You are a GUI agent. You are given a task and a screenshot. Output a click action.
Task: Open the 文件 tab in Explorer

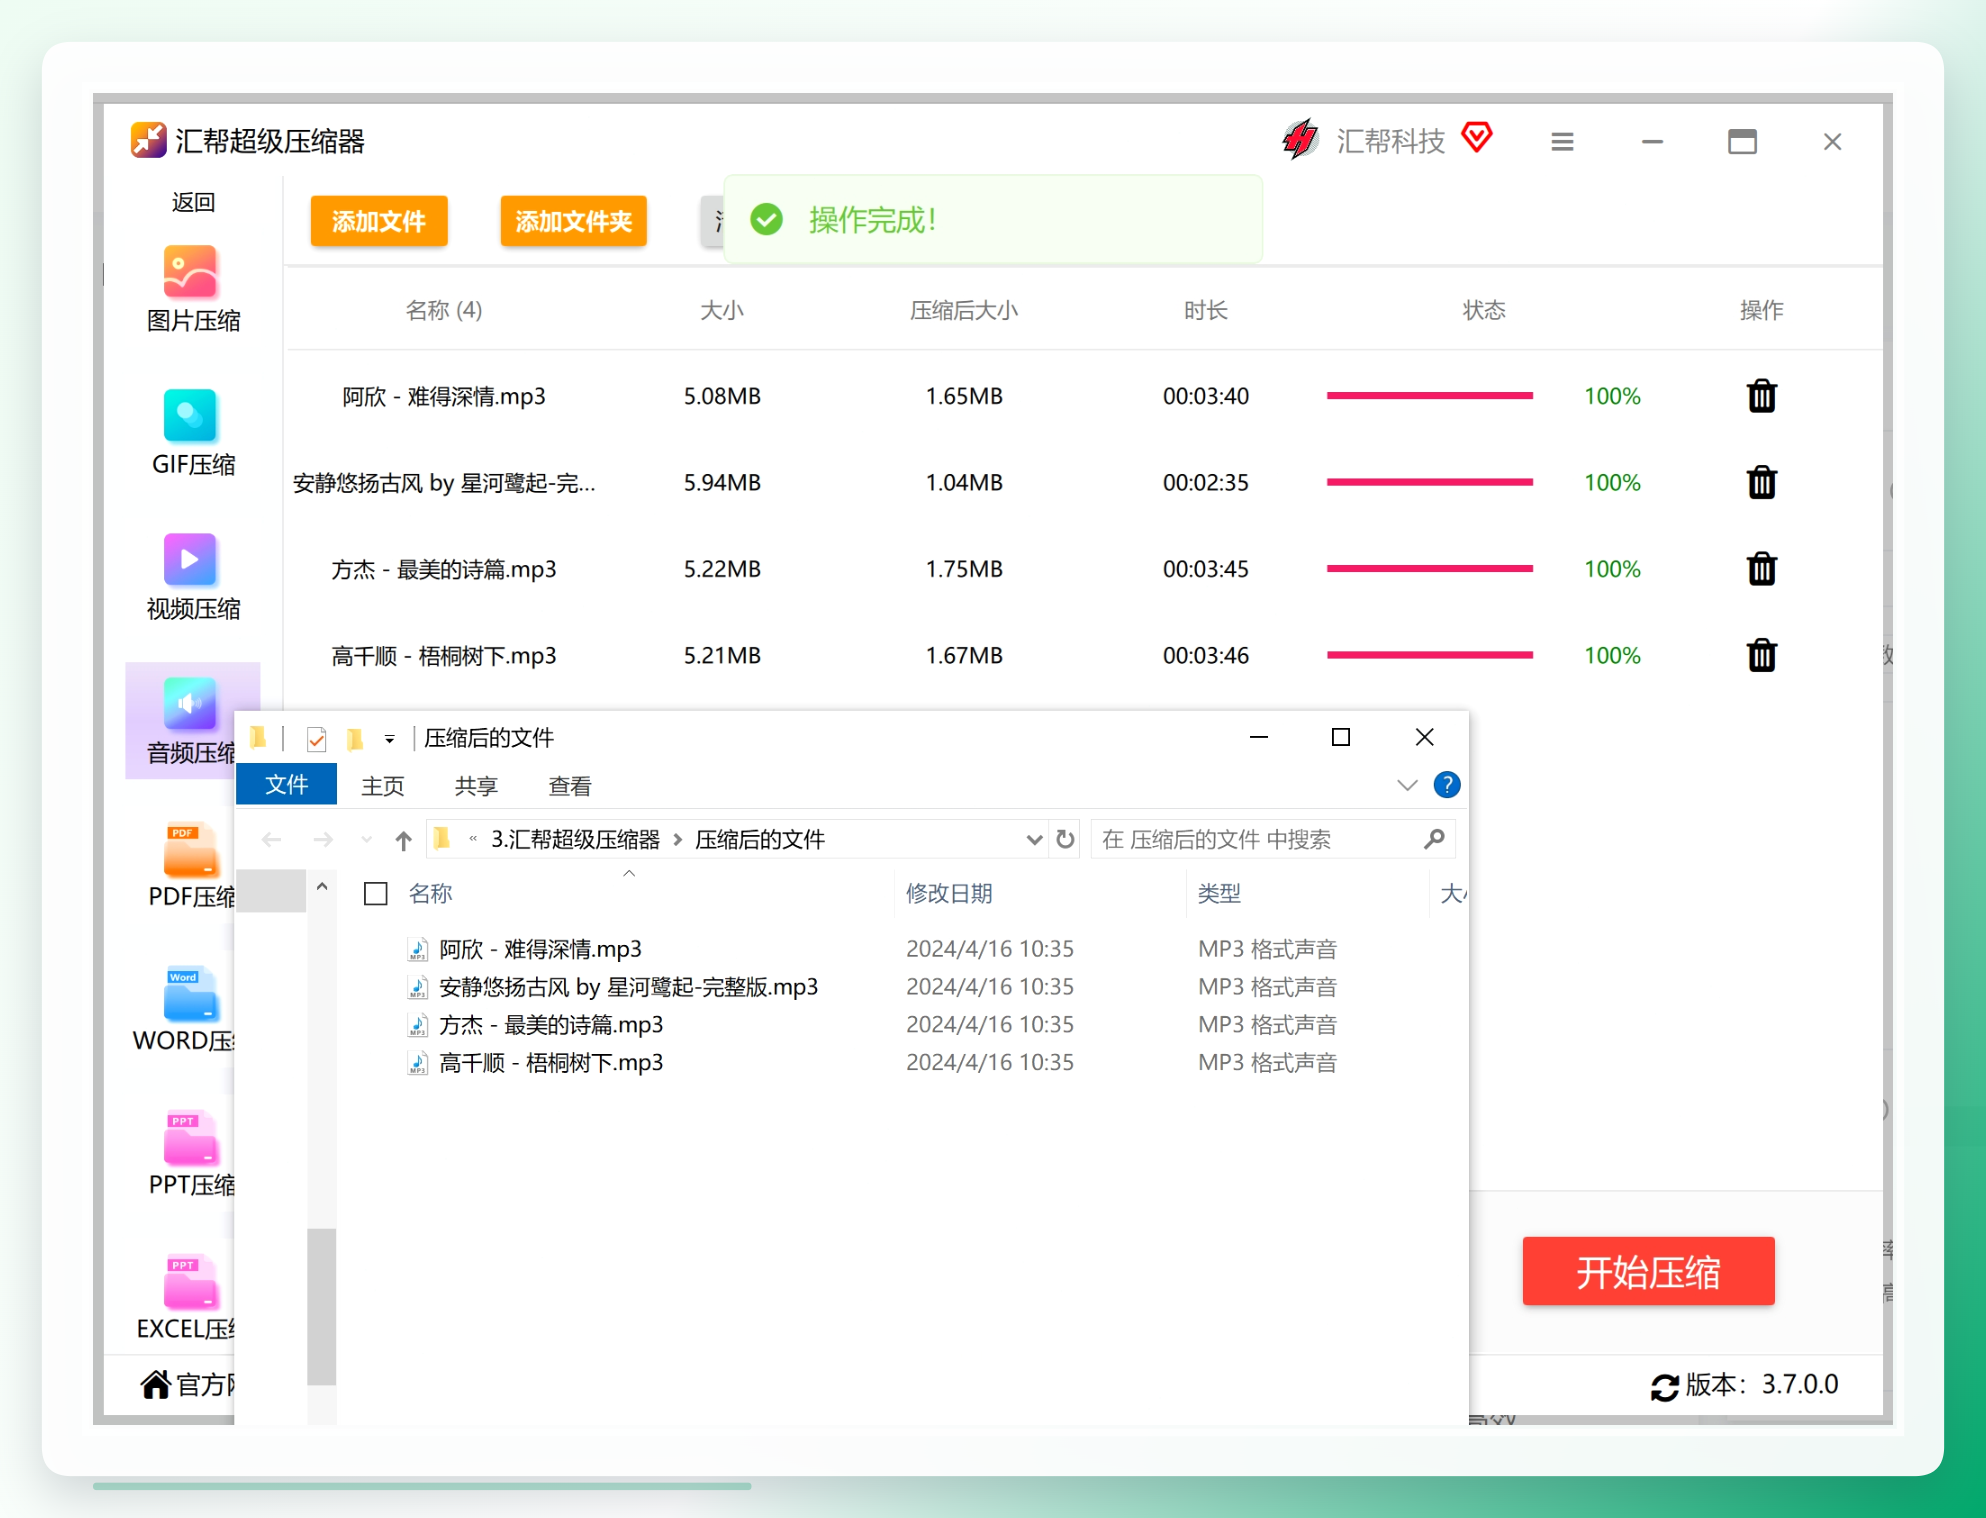[286, 785]
